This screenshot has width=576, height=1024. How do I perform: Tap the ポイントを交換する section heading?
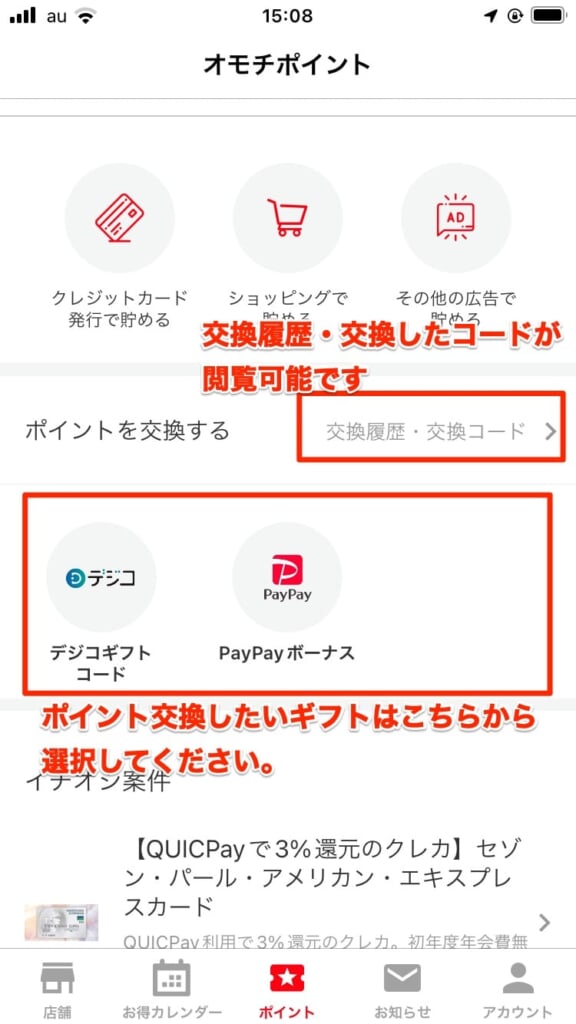(127, 431)
